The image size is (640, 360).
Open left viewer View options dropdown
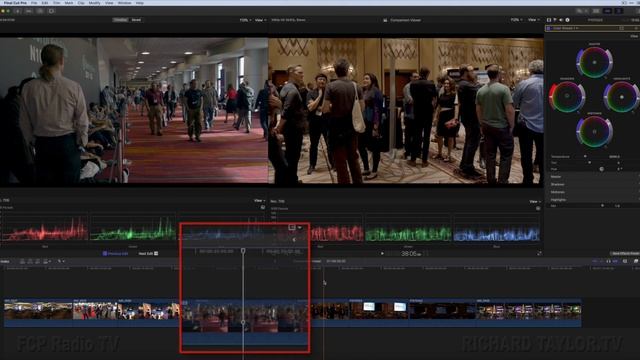tap(260, 20)
